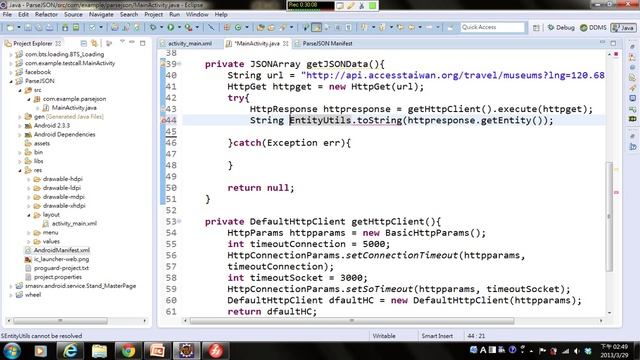Expand the Android 2.3.3 library node

(x=20, y=126)
